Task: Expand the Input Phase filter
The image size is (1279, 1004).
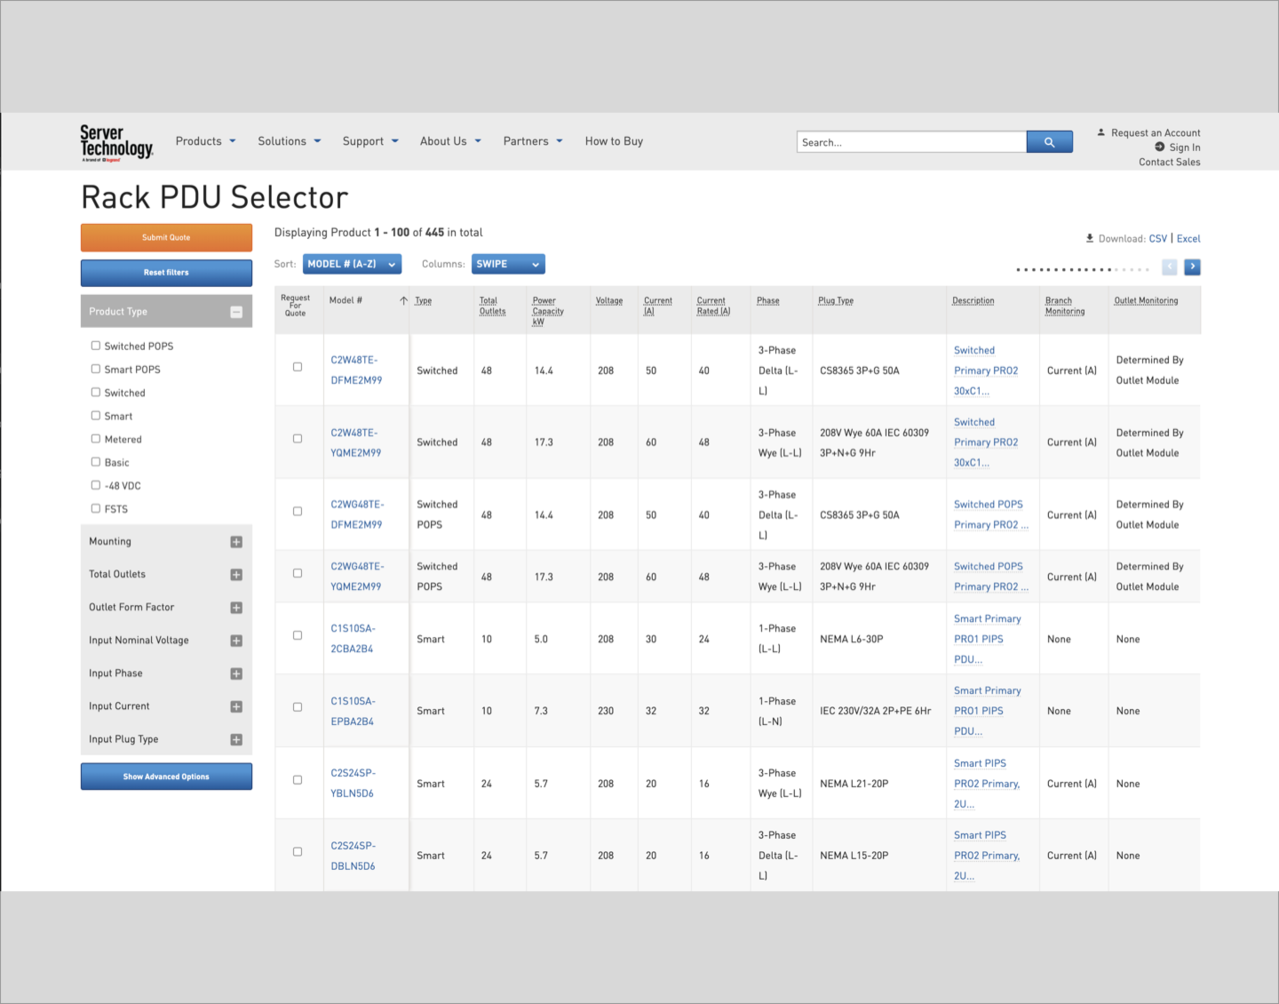Action: [236, 674]
